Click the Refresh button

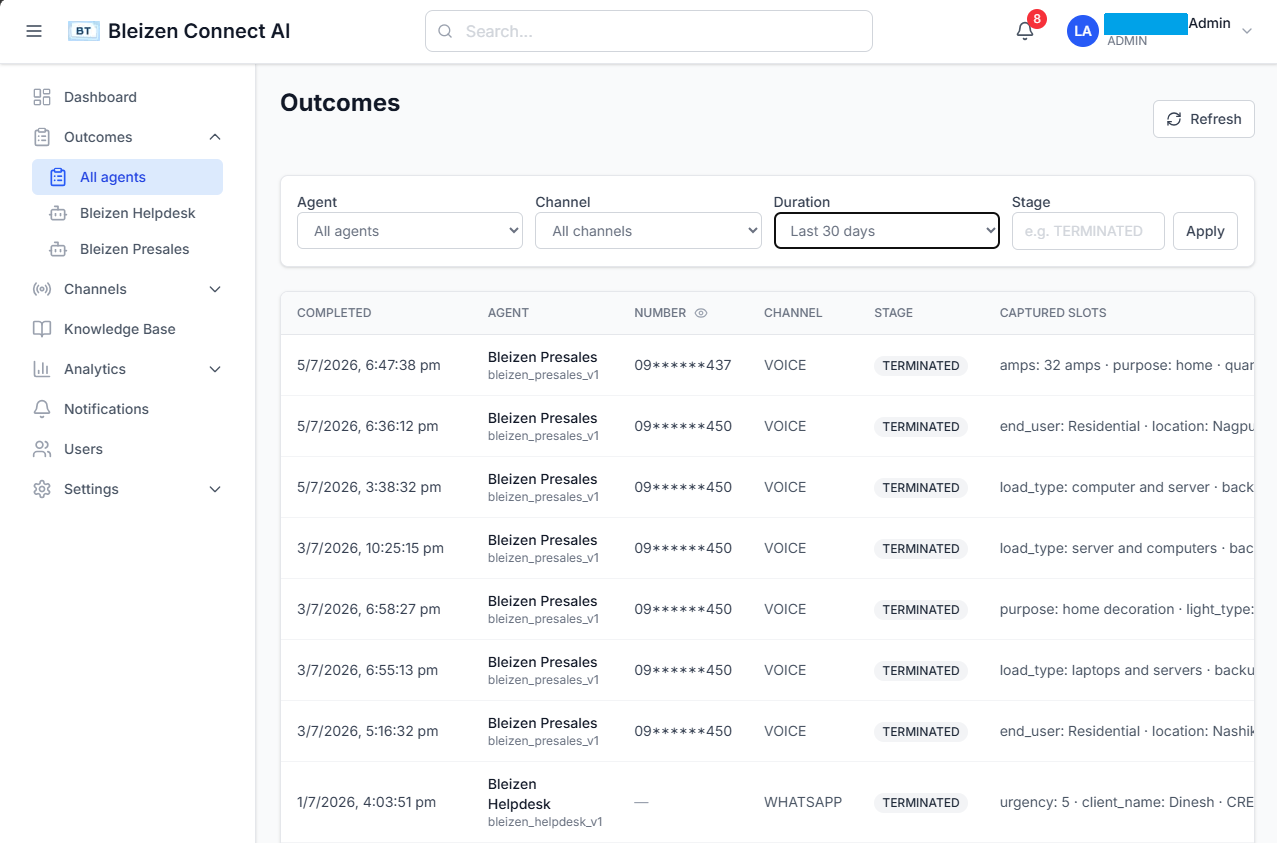coord(1204,119)
